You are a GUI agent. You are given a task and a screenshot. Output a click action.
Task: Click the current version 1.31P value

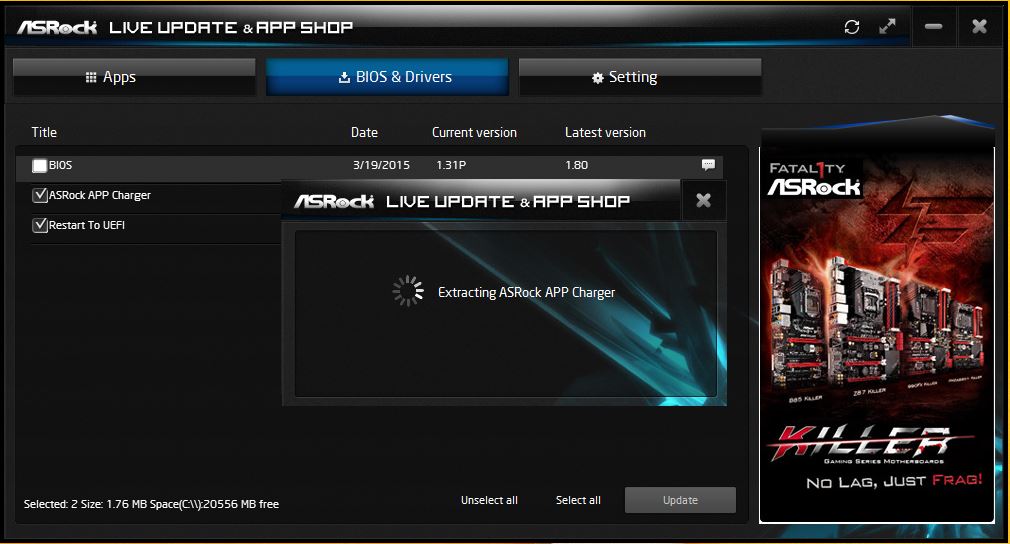(451, 165)
